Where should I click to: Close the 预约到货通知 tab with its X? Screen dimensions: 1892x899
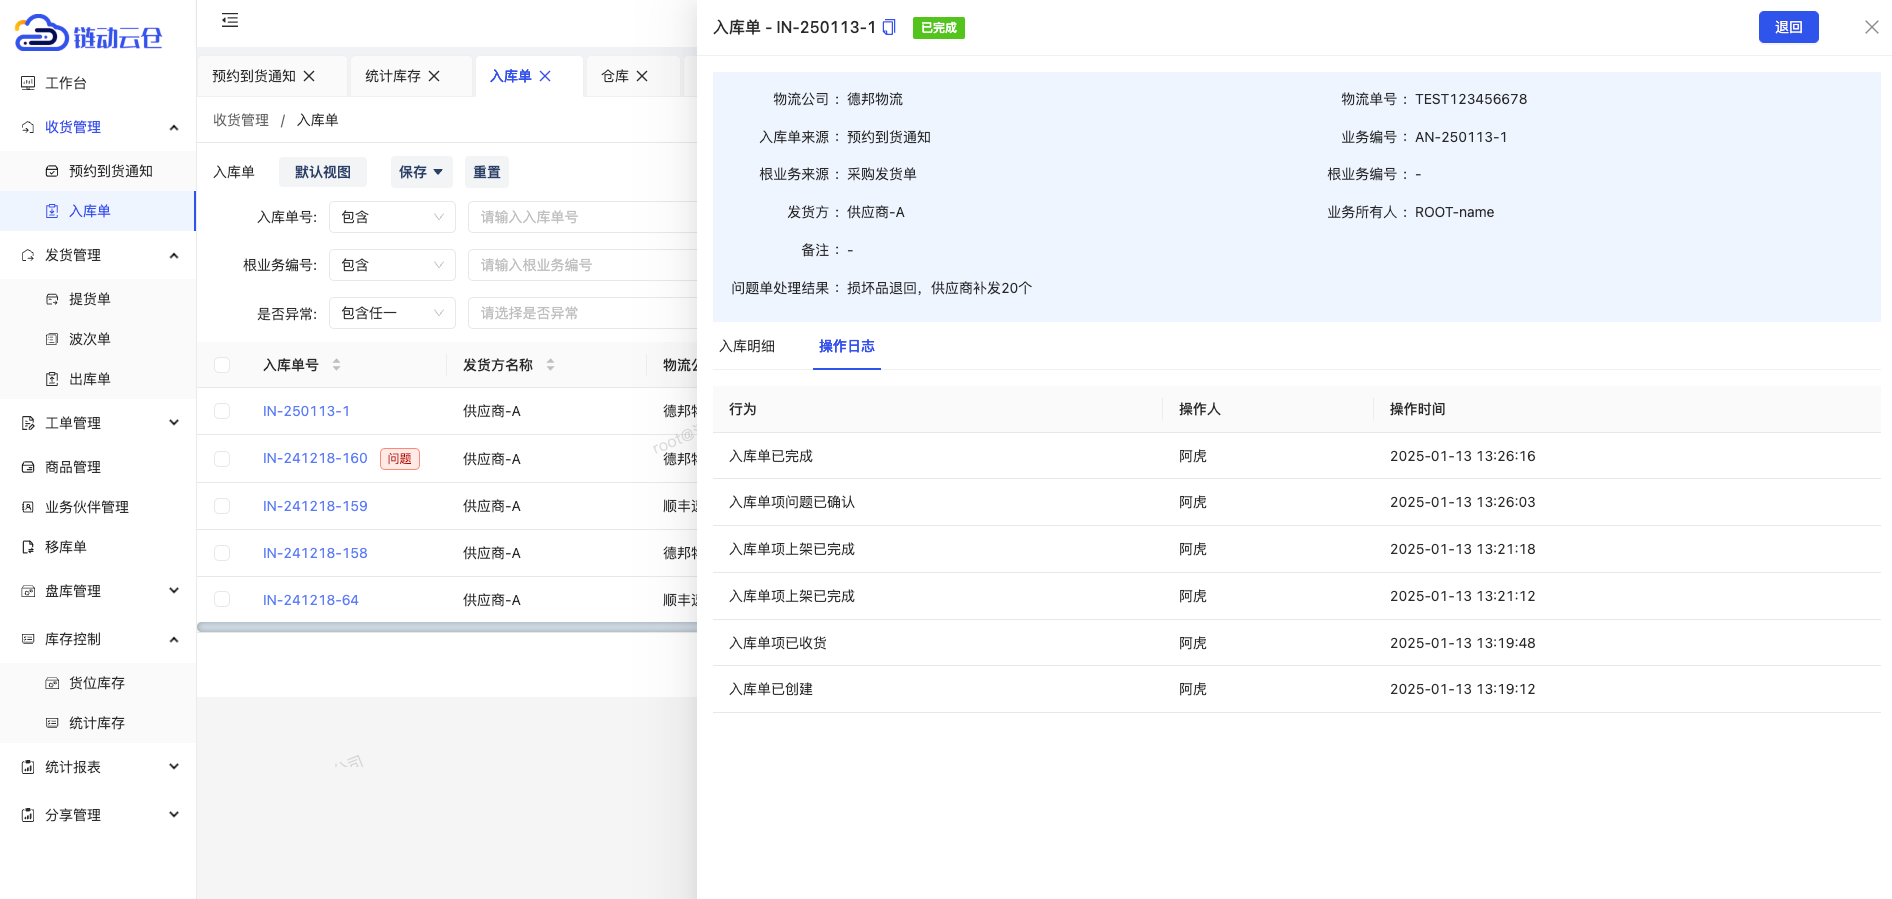[x=309, y=76]
